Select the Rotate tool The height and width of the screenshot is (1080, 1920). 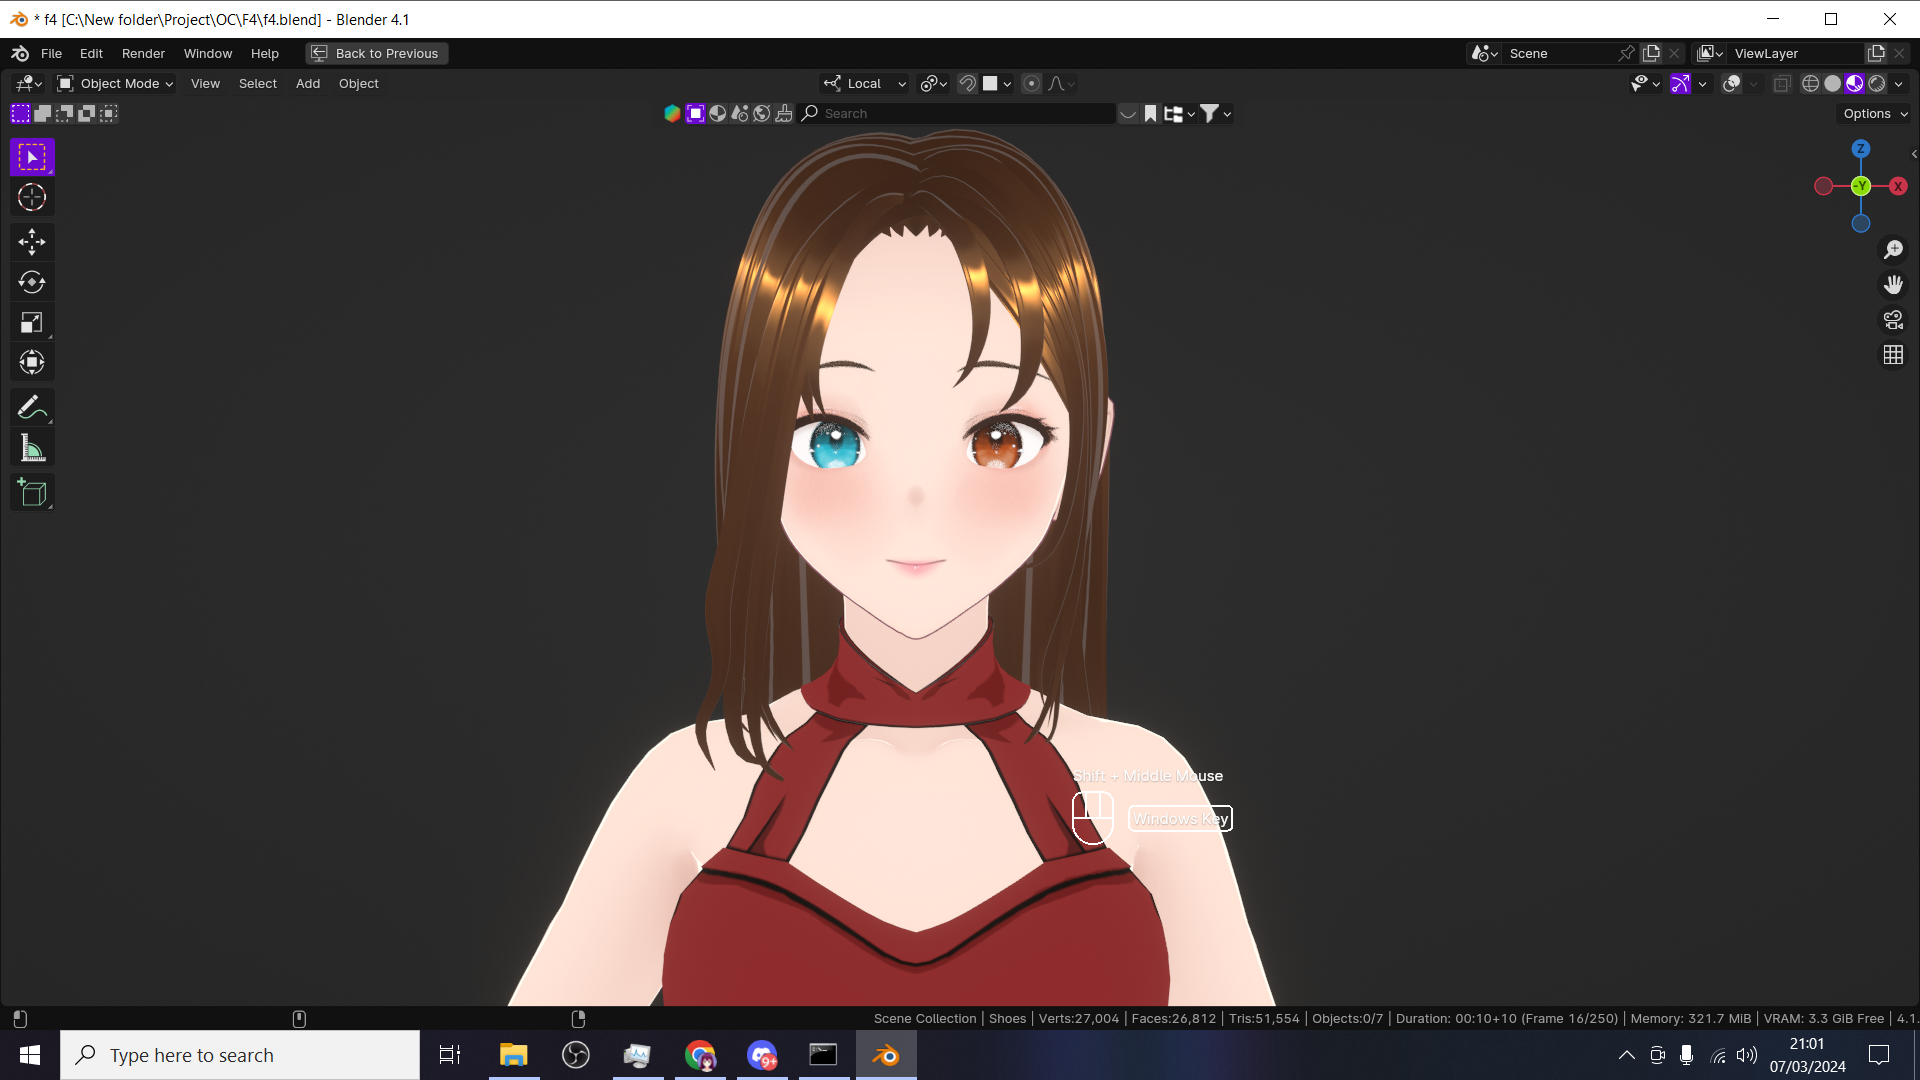tap(32, 282)
